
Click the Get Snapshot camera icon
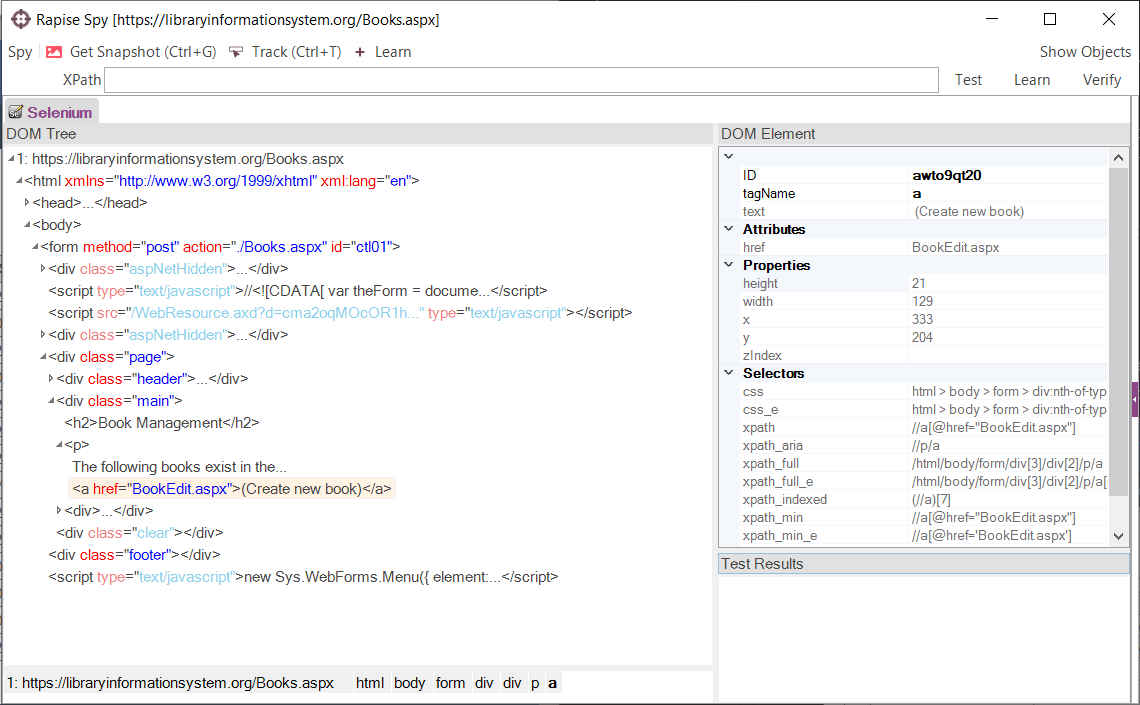(54, 52)
